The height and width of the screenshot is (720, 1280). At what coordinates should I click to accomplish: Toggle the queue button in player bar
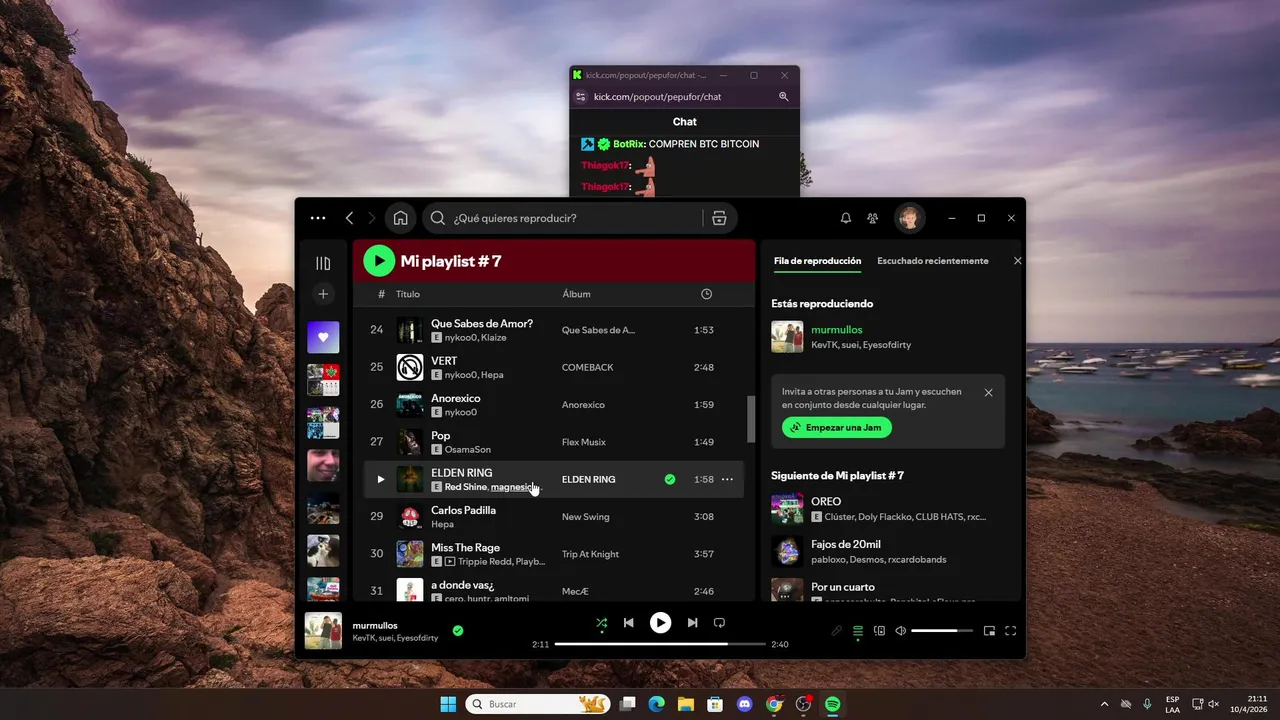click(x=858, y=631)
